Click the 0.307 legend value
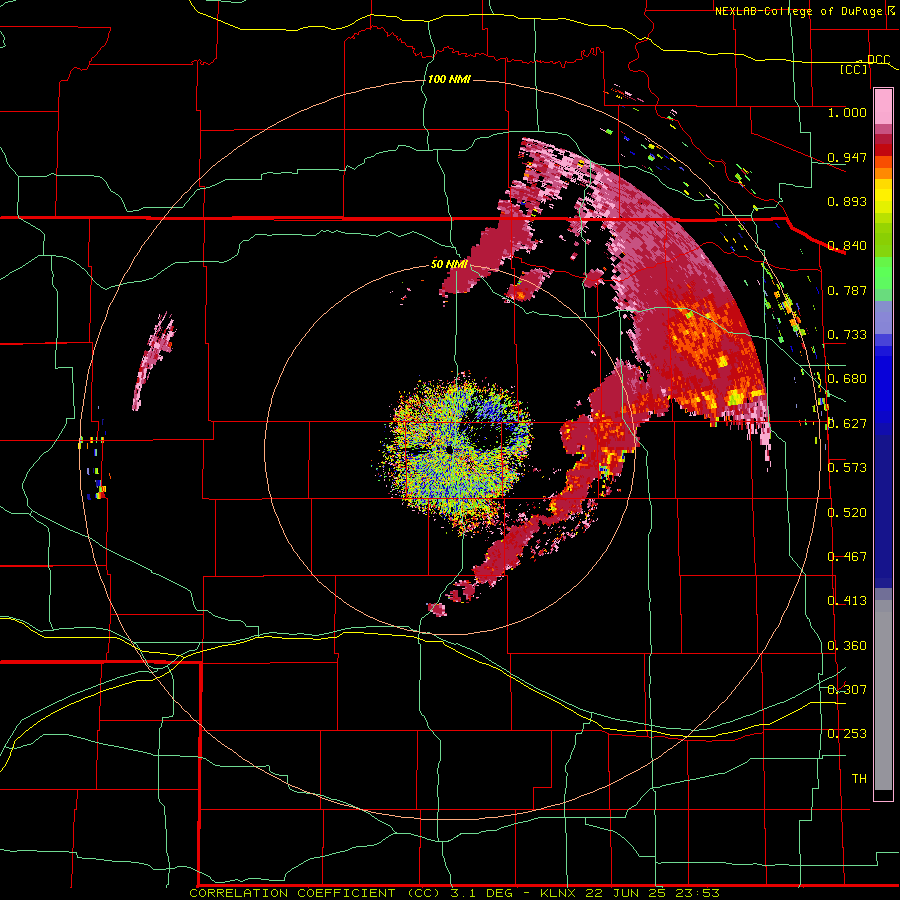This screenshot has width=900, height=900. point(847,689)
